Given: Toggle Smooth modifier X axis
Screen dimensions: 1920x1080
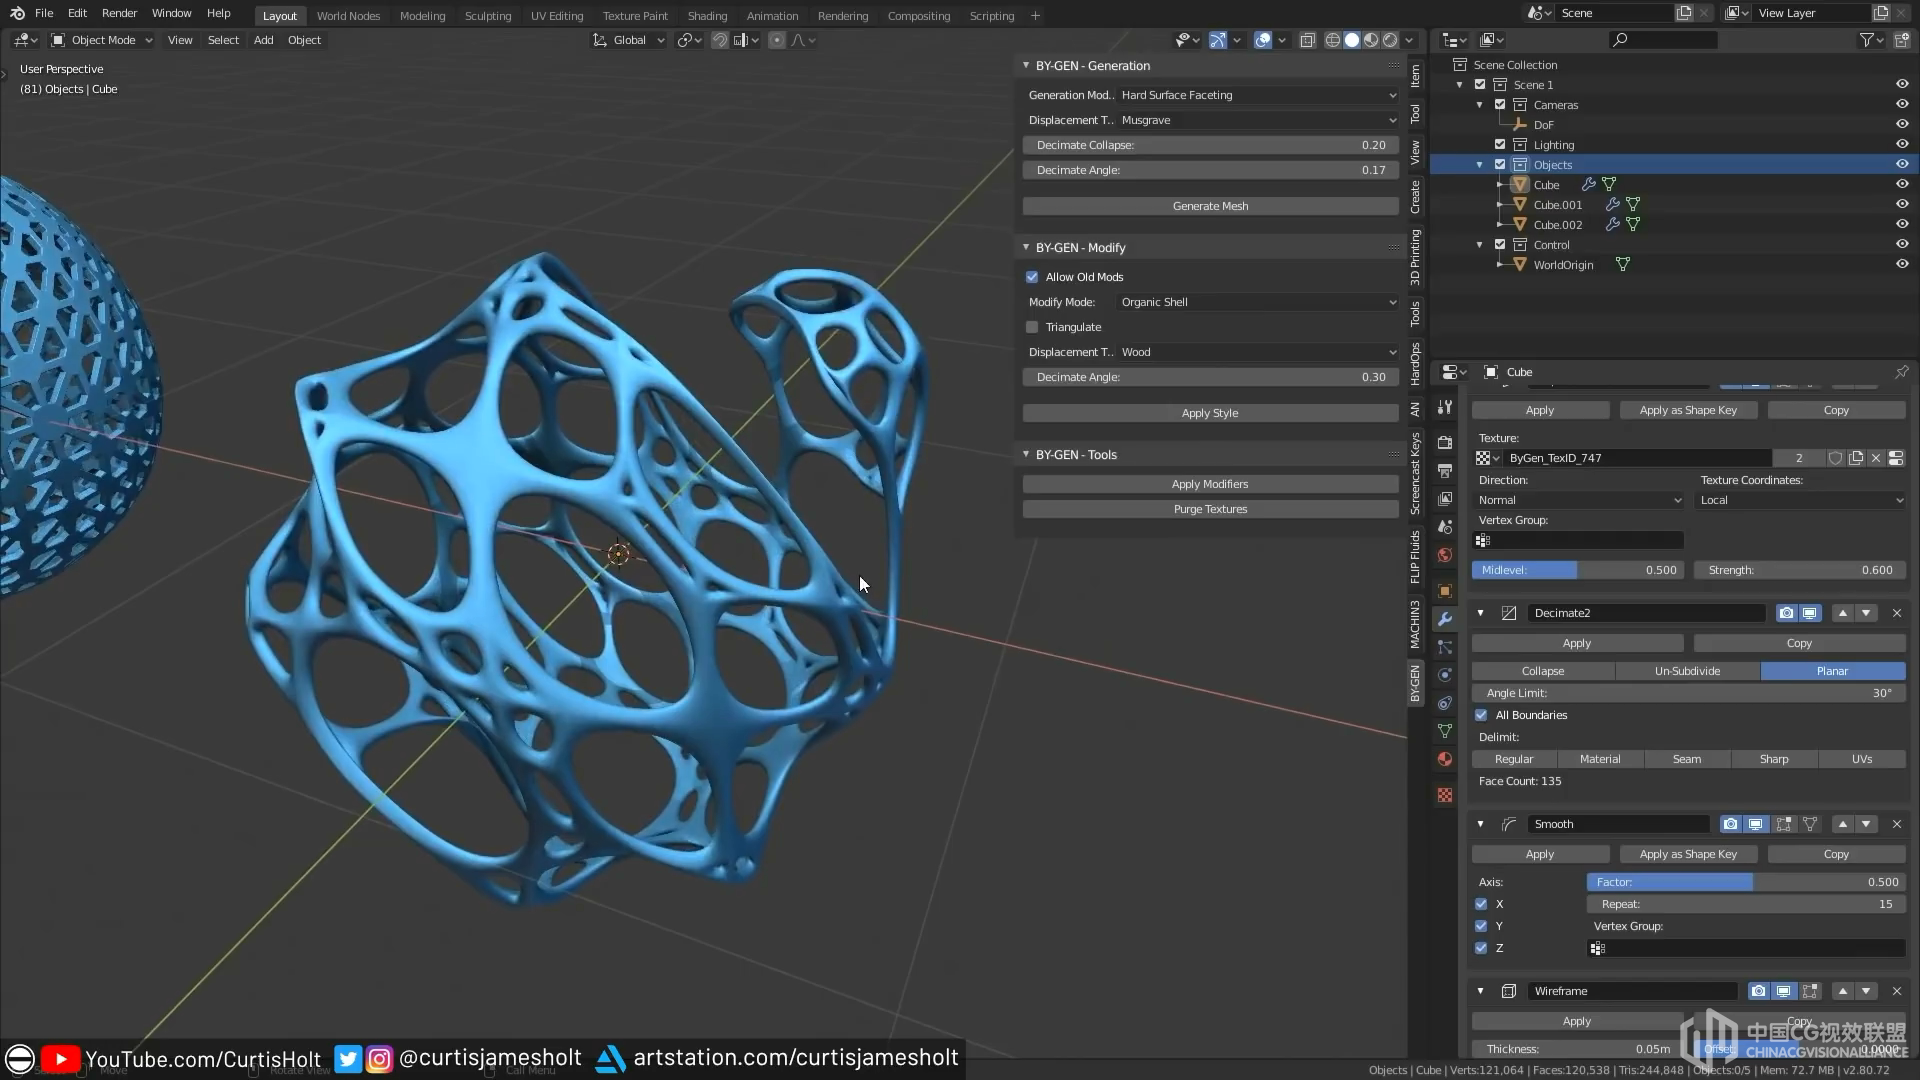Looking at the screenshot, I should coord(1481,904).
